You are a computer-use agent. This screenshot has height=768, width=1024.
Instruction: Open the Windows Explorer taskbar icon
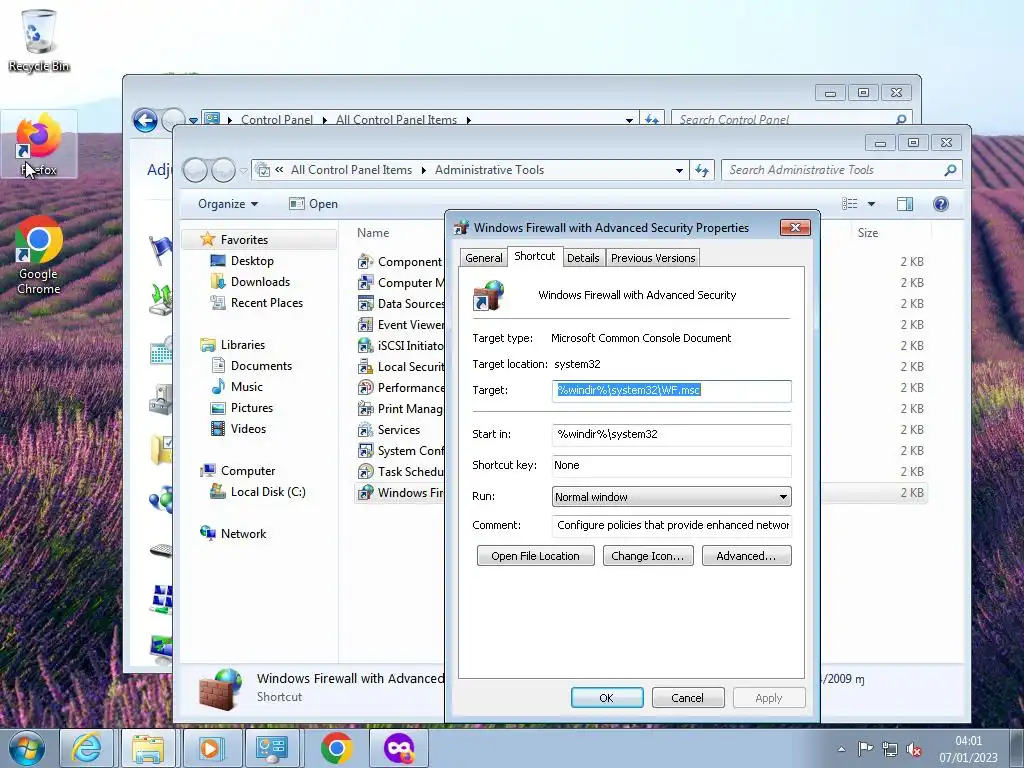pos(148,748)
